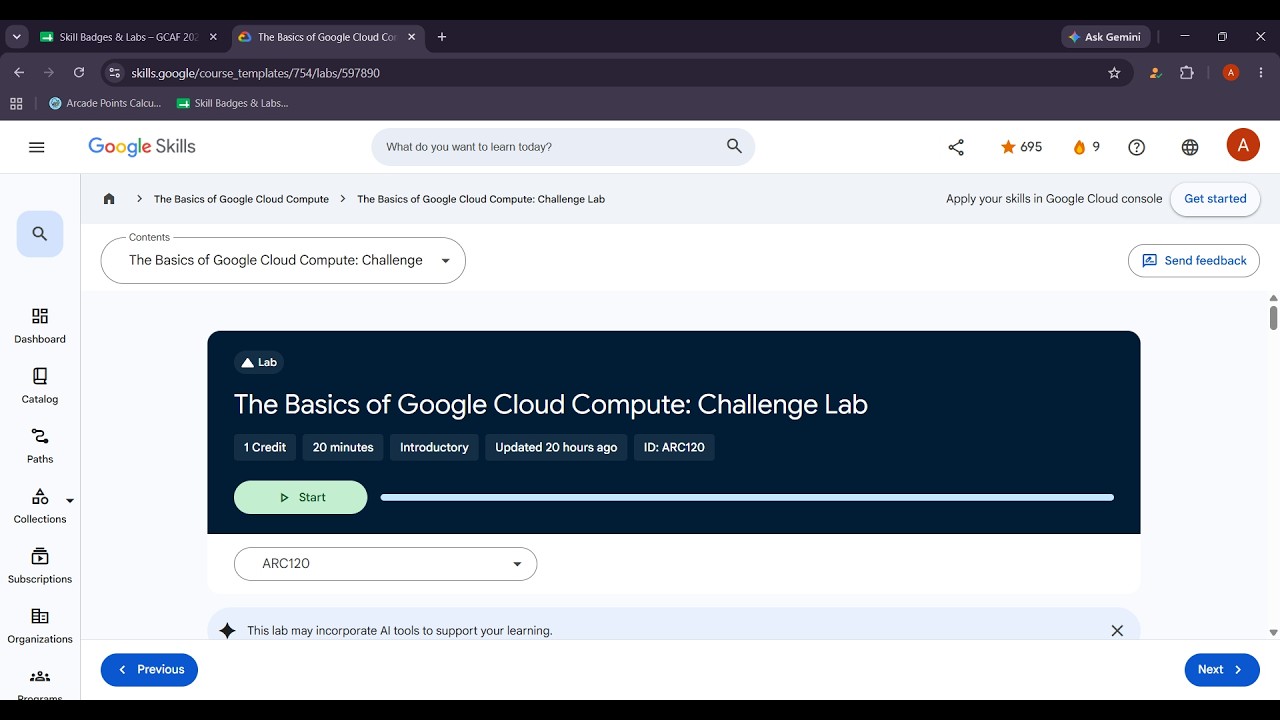The height and width of the screenshot is (720, 1280).
Task: Reload the page
Action: tap(79, 73)
